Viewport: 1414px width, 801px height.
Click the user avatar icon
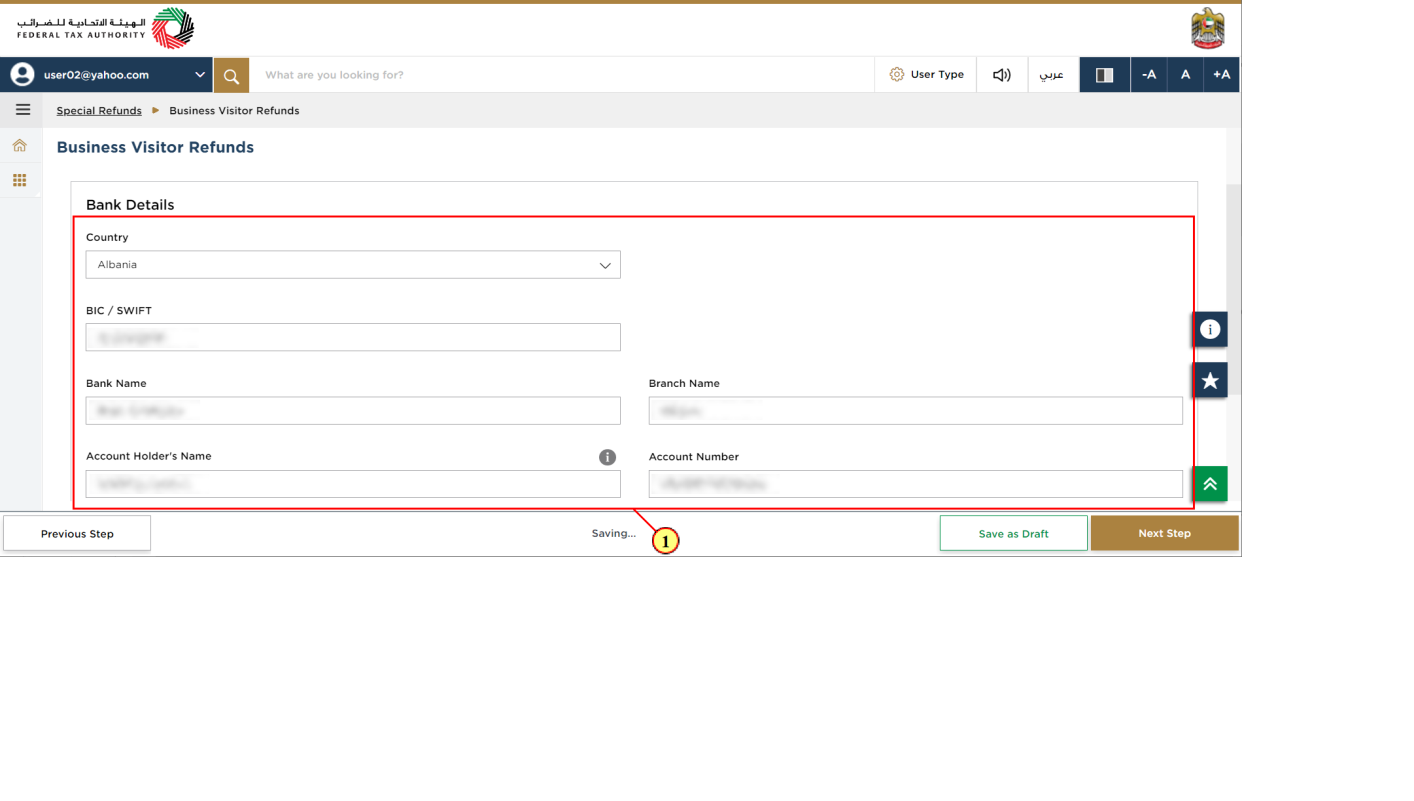click(22, 75)
